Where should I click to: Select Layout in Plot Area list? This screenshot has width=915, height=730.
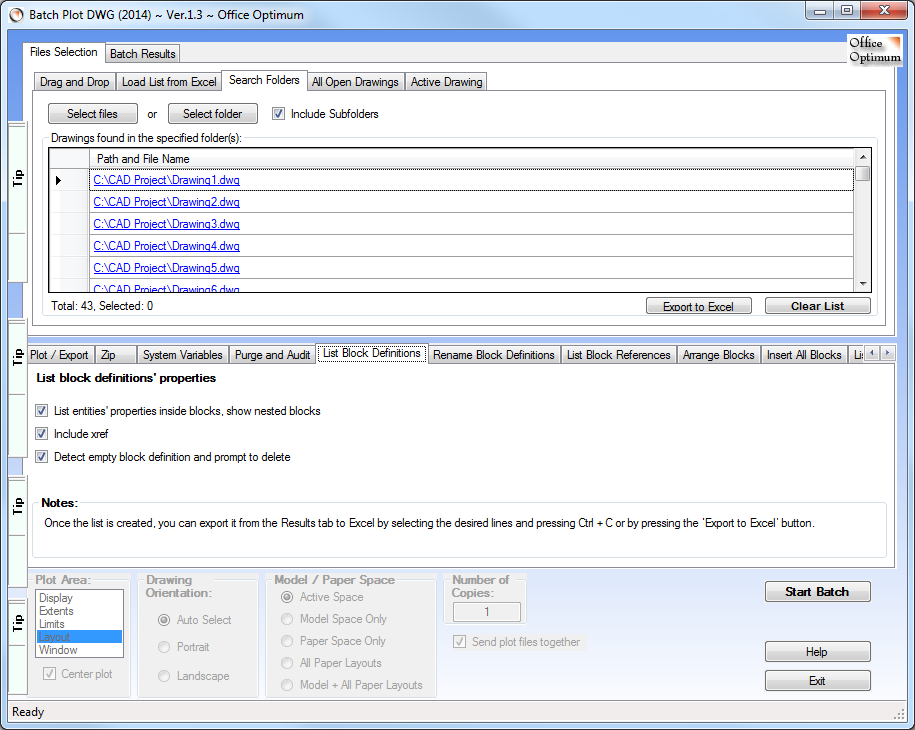(x=79, y=637)
